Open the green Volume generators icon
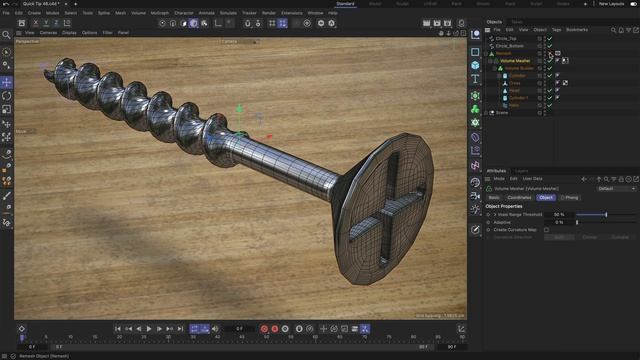This screenshot has height=360, width=640. [x=475, y=109]
